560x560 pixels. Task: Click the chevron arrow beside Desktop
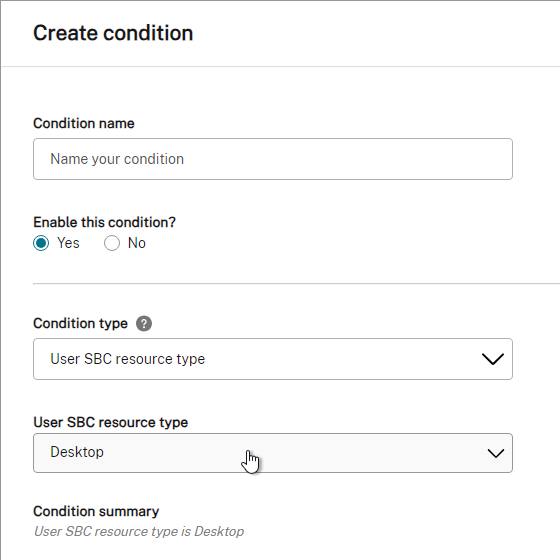coord(496,453)
